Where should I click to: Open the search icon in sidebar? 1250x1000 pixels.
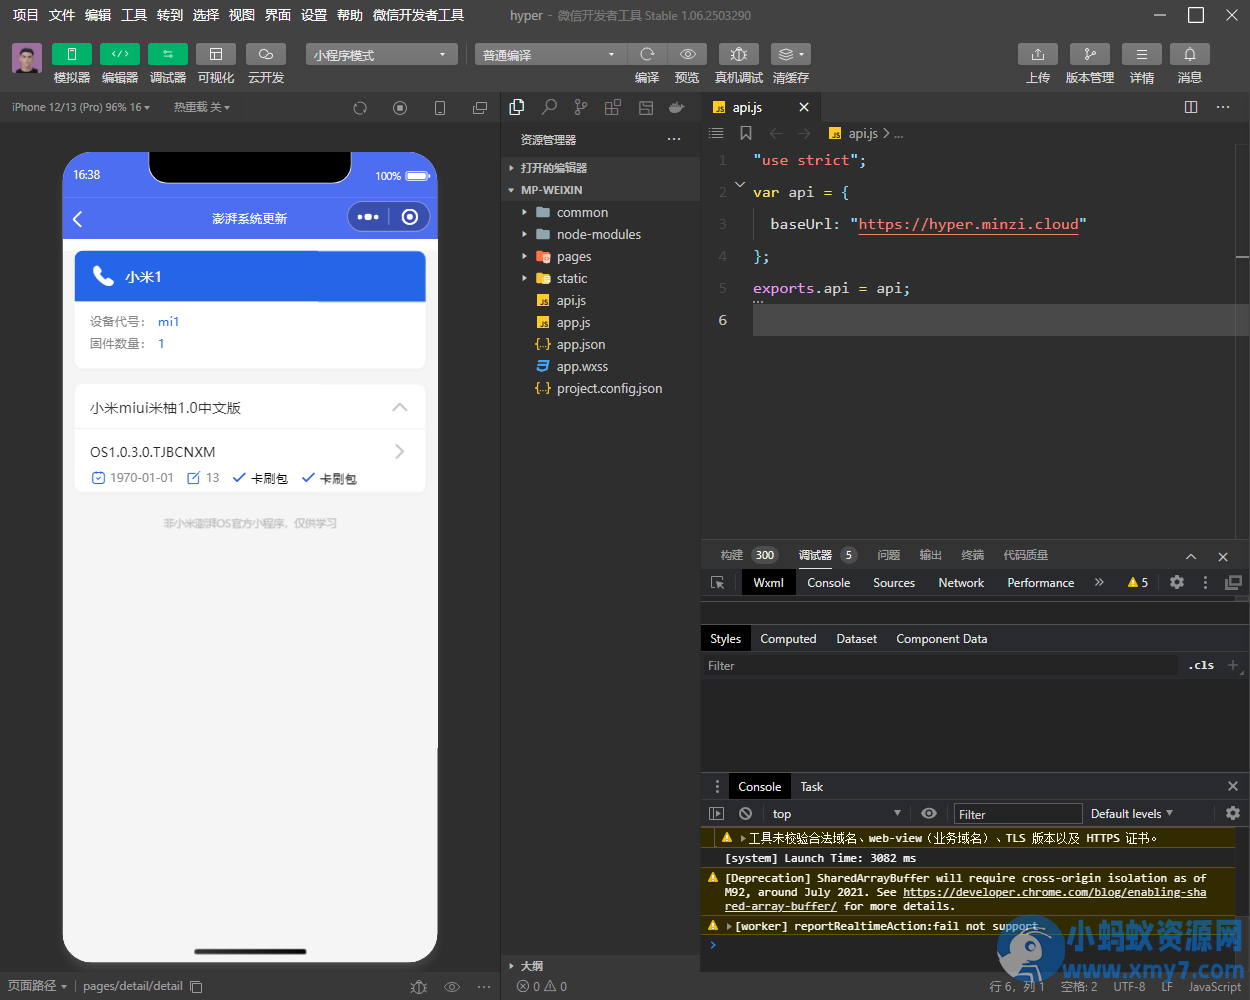pyautogui.click(x=549, y=107)
